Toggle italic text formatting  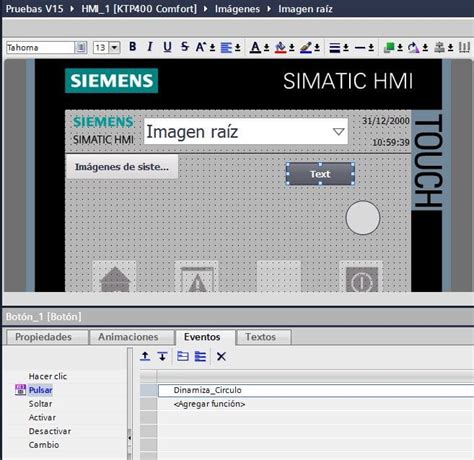pyautogui.click(x=150, y=47)
